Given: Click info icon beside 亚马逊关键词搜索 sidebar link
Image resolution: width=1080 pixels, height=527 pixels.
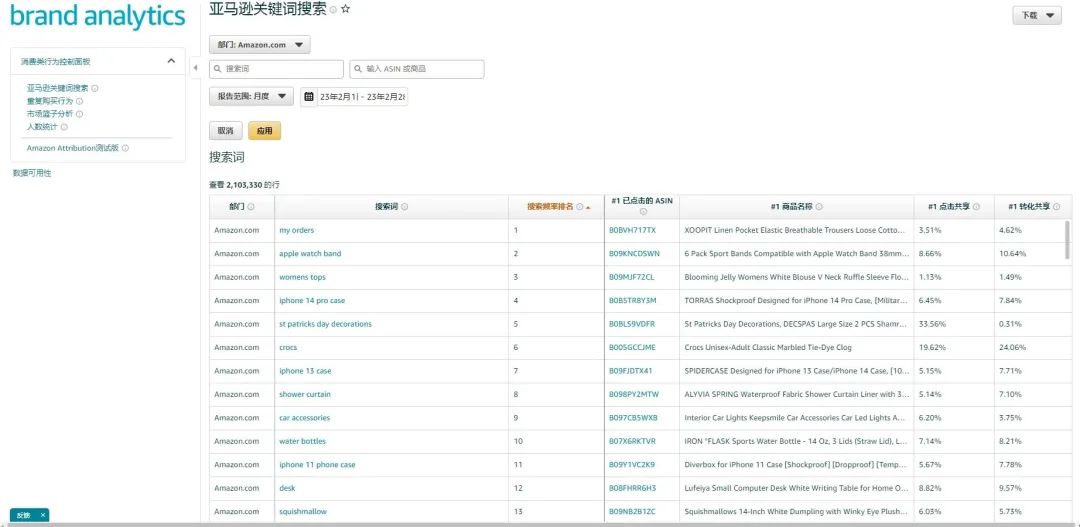Looking at the screenshot, I should pos(95,88).
